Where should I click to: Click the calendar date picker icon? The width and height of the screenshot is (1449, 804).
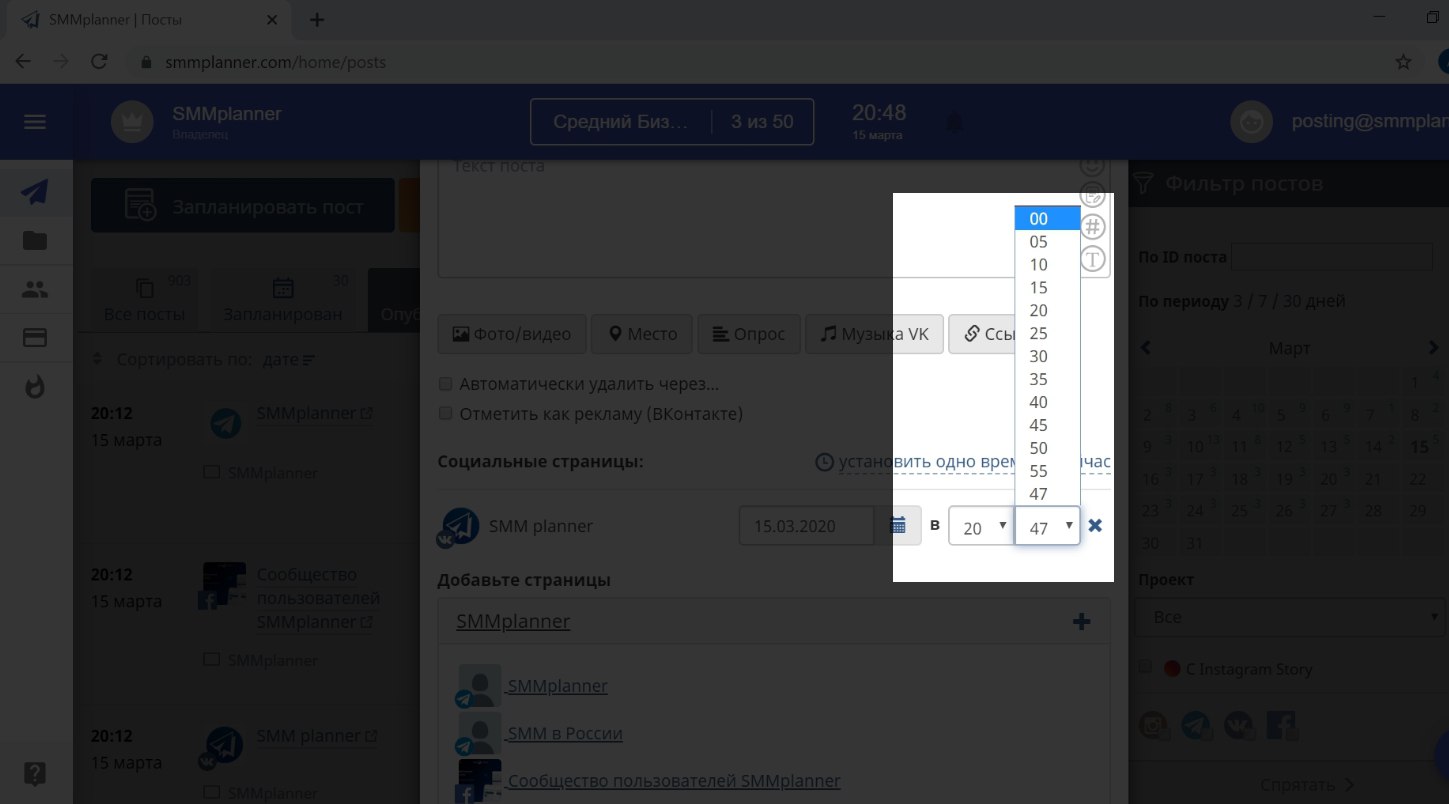[x=898, y=526]
